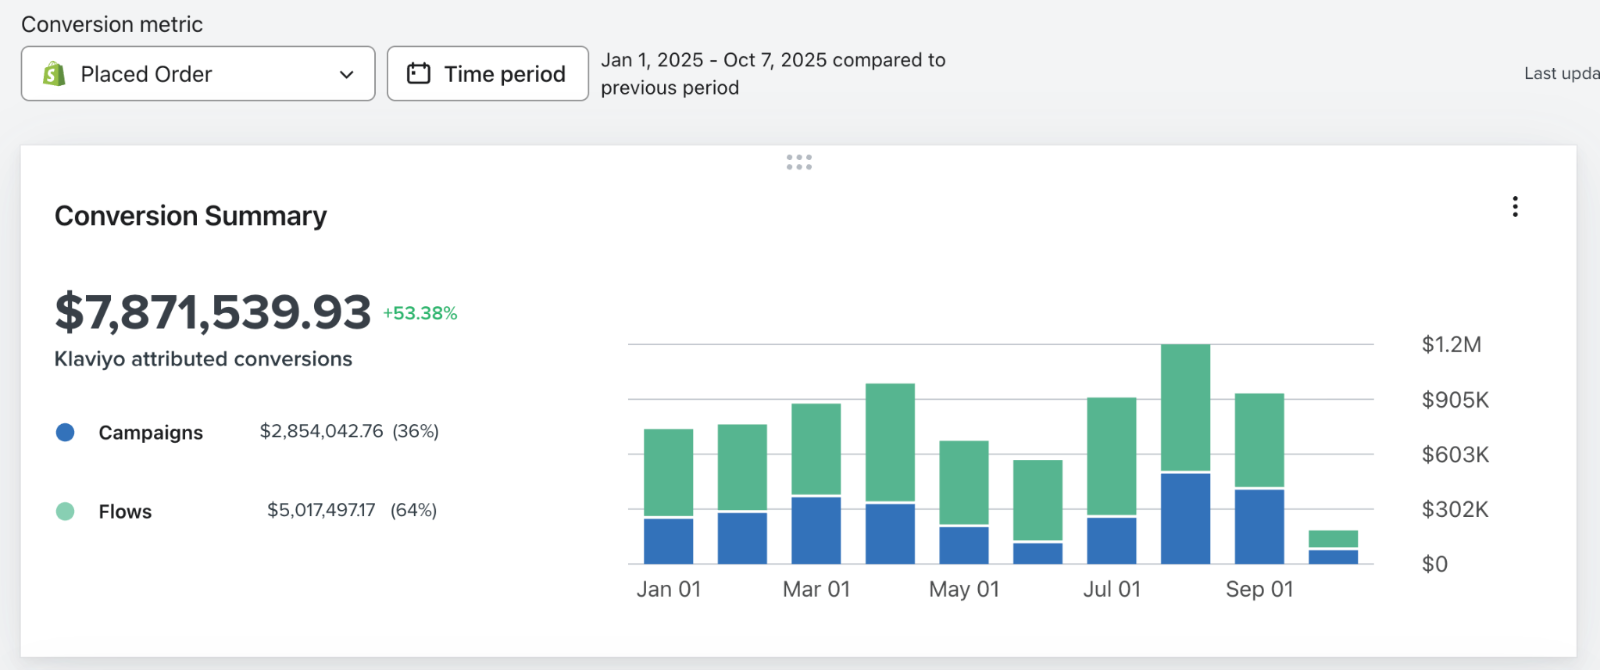The height and width of the screenshot is (670, 1600).
Task: Toggle the Campaigns series label
Action: click(151, 432)
